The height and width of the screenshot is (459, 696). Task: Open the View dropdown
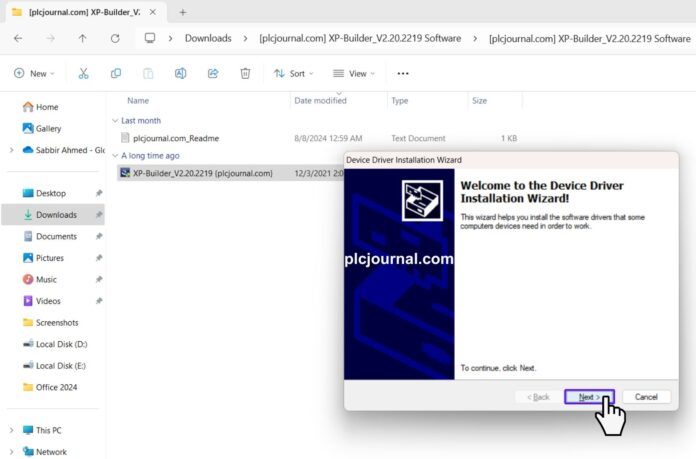click(354, 74)
